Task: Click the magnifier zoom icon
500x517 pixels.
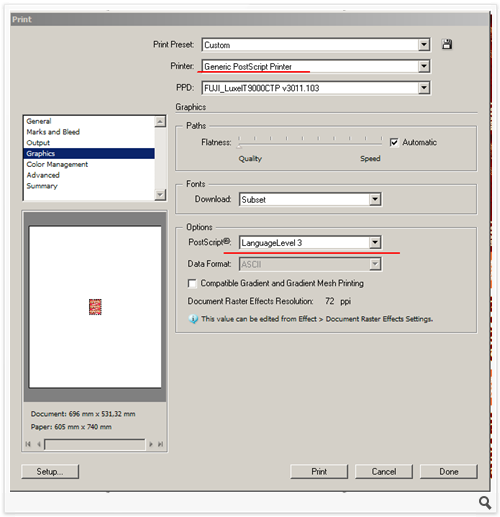Action: 485,502
